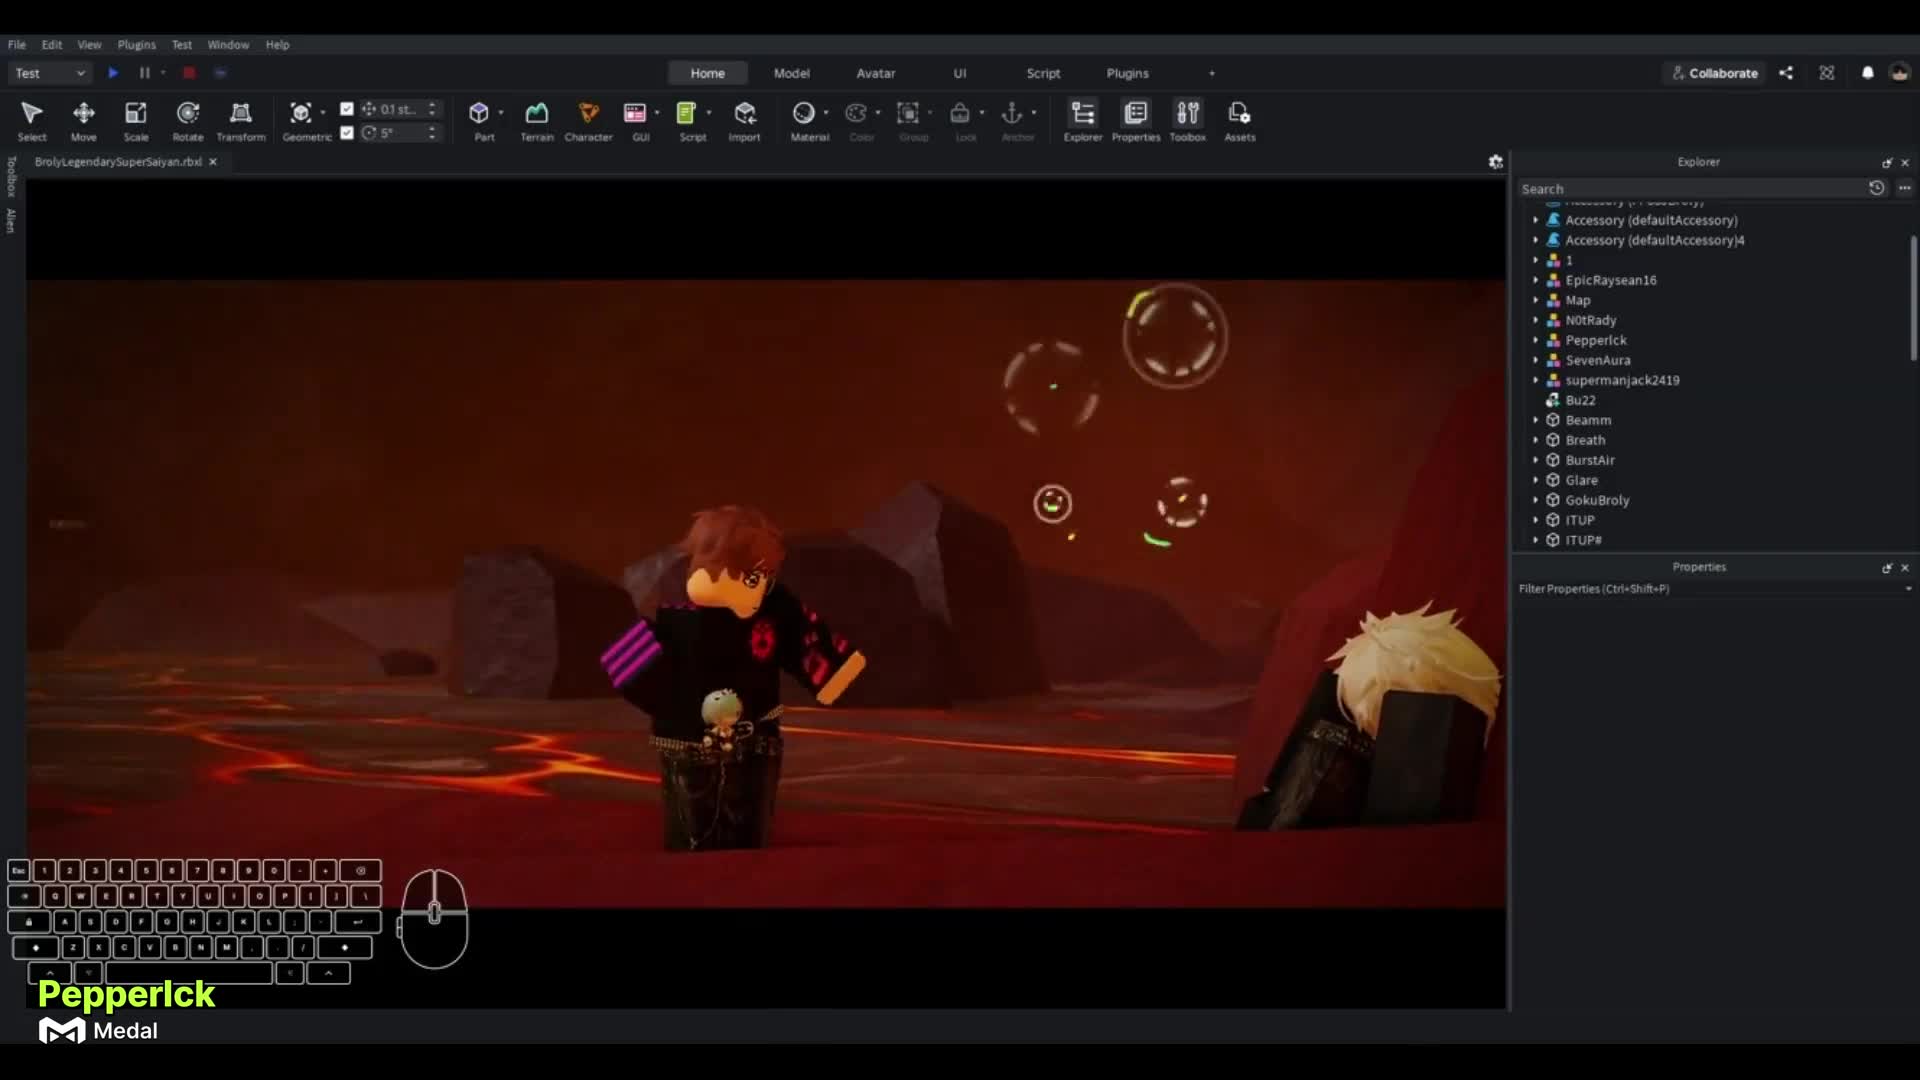Viewport: 1920px width, 1080px height.
Task: Click the Collaborate button
Action: (x=1714, y=73)
